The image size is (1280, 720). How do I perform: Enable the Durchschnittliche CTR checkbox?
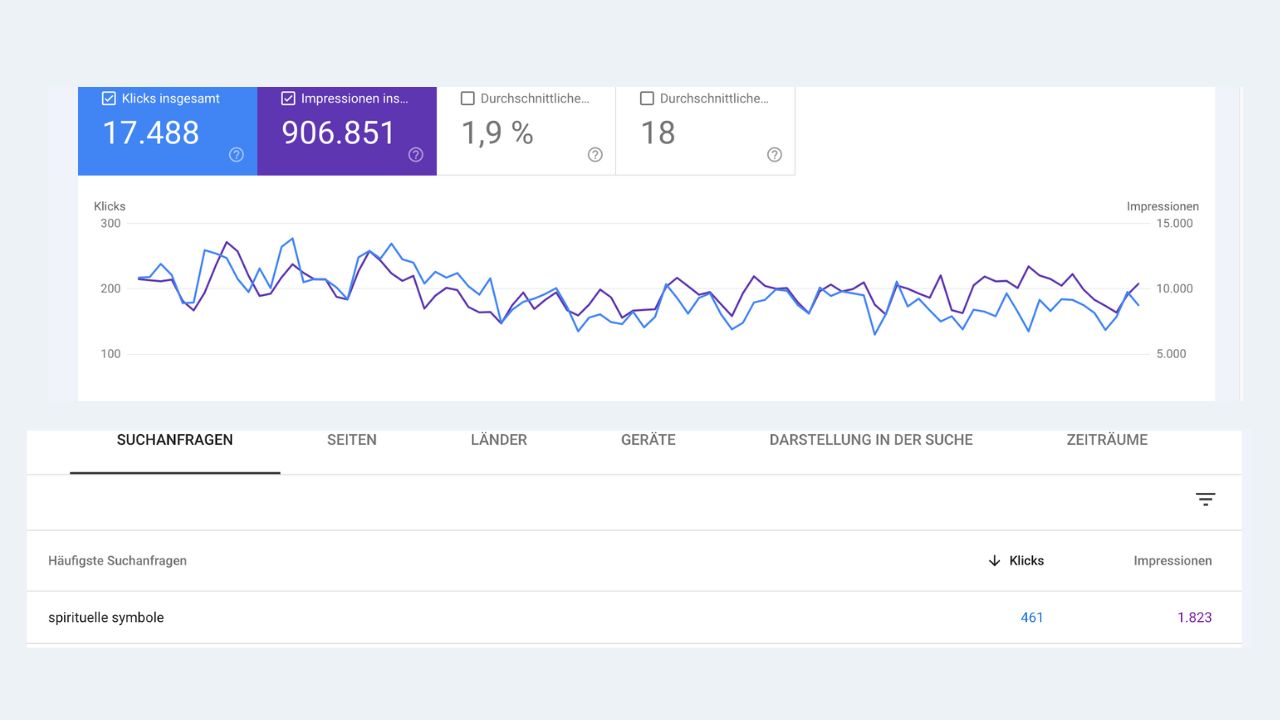[466, 98]
